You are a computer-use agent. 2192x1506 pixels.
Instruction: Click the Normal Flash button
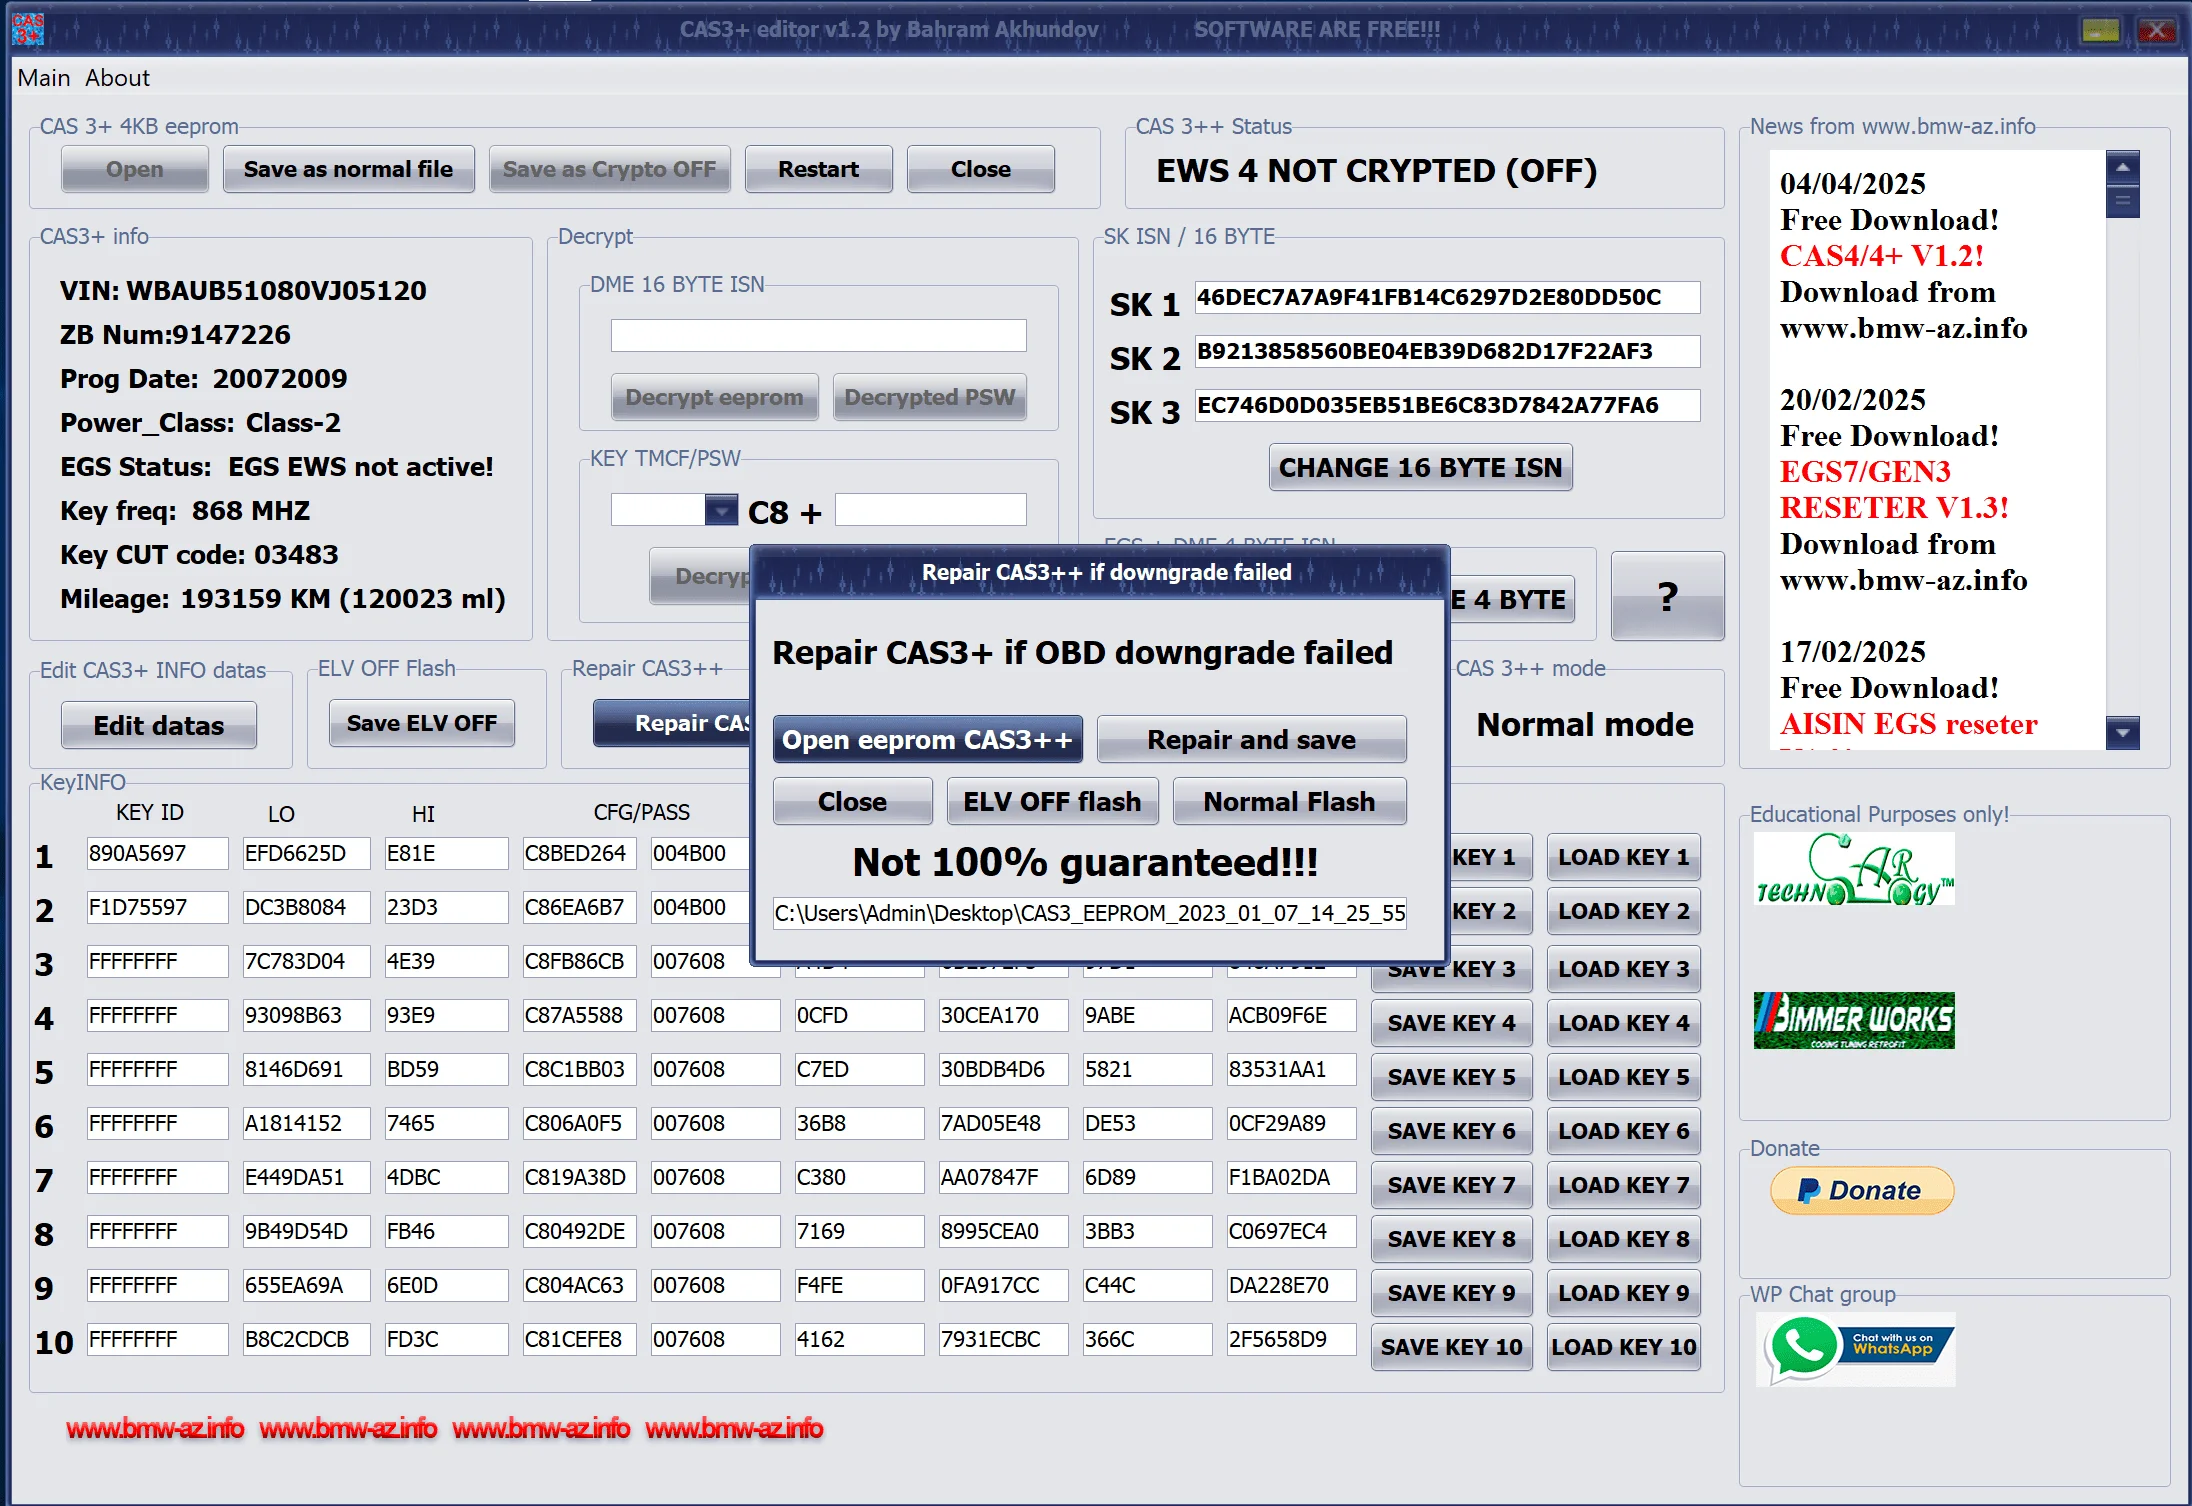(x=1289, y=801)
